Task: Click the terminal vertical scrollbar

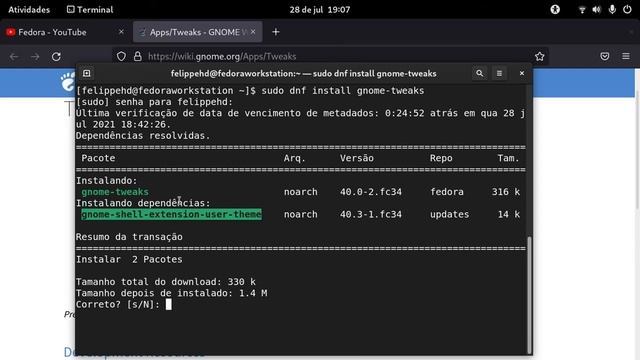Action: pos(529,295)
